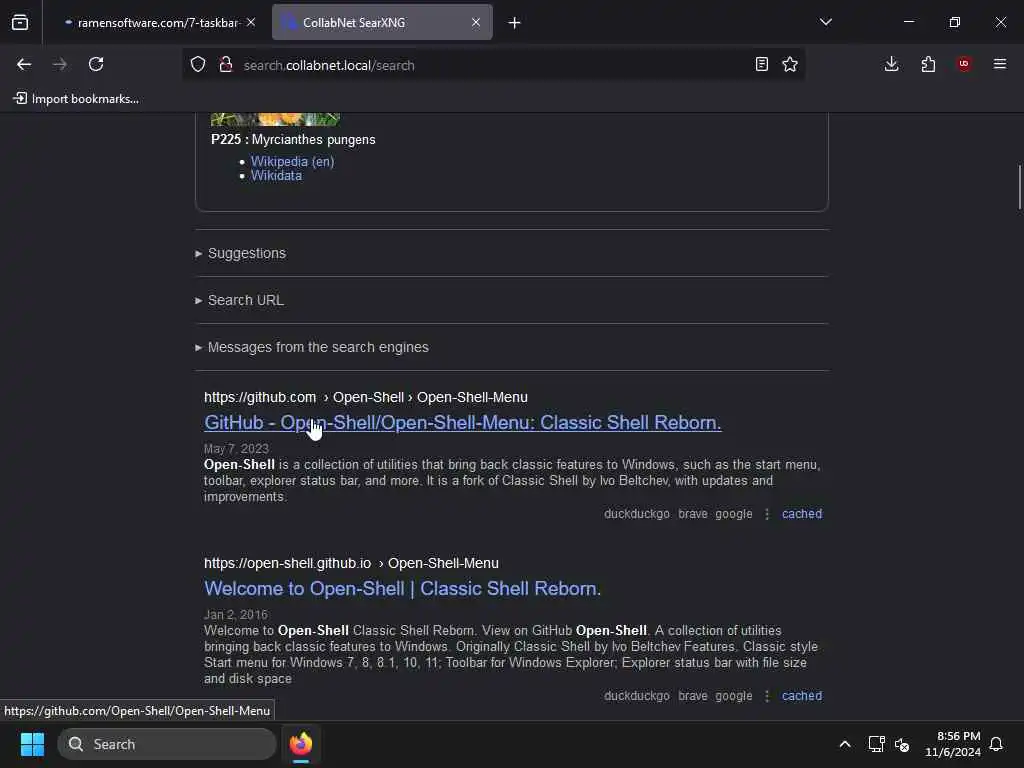Image resolution: width=1024 pixels, height=768 pixels.
Task: Open more options dots for GitHub result
Action: (x=767, y=514)
